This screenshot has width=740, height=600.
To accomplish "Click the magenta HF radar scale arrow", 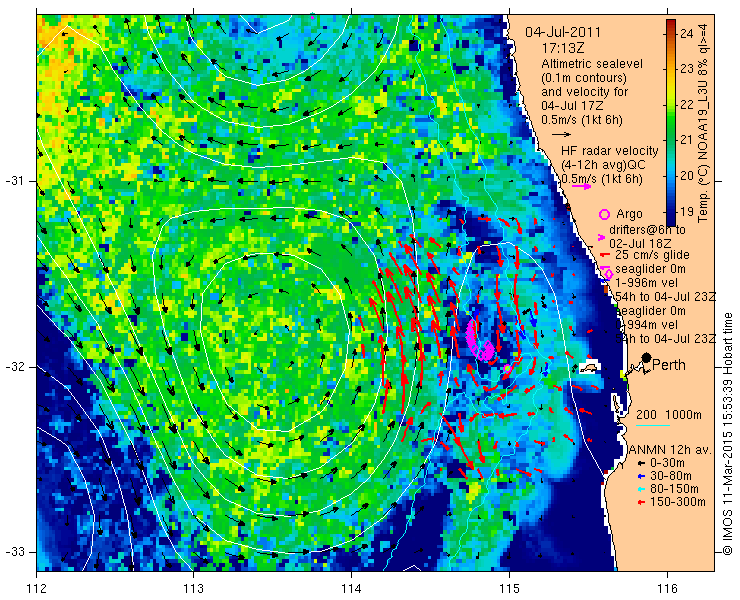I will (581, 186).
